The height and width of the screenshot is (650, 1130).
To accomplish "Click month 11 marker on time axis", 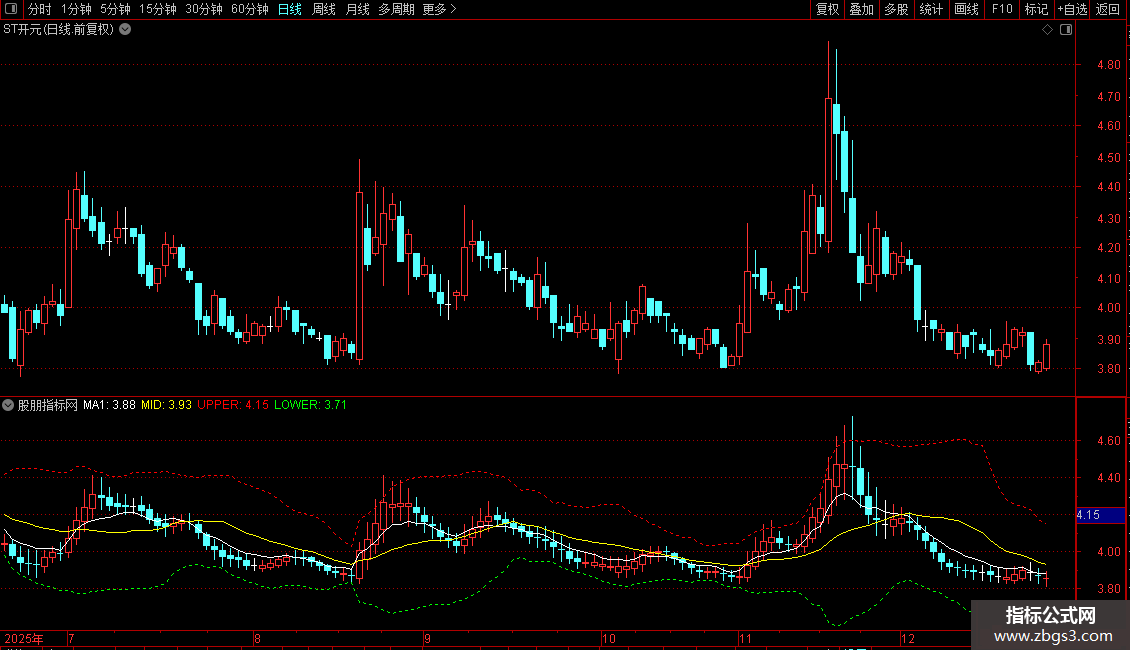I will coord(745,638).
